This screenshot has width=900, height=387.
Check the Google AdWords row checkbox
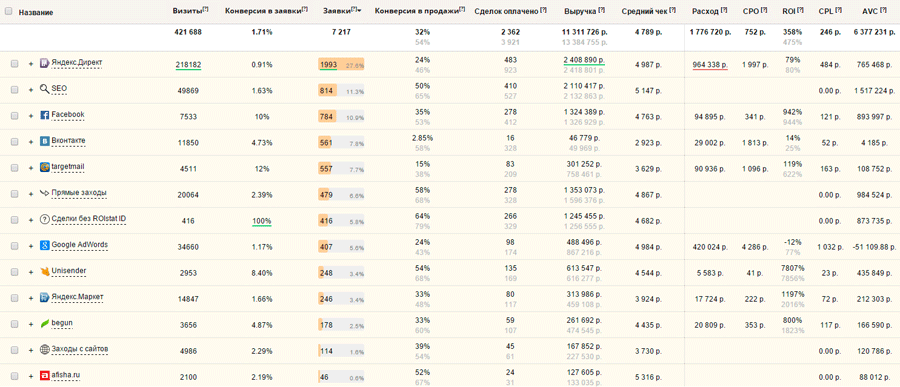tap(14, 246)
